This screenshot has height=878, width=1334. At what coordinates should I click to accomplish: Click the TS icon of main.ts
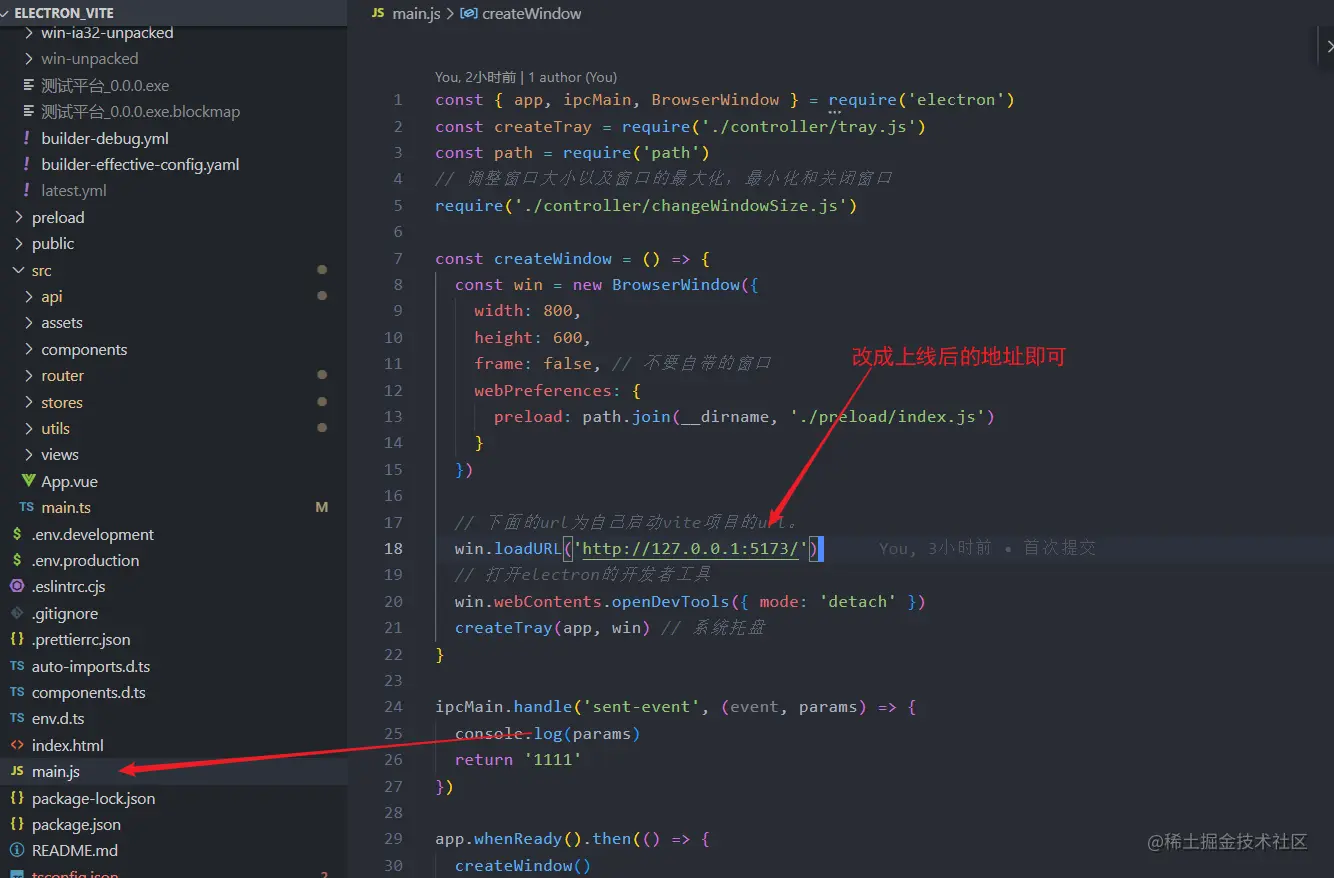pyautogui.click(x=26, y=508)
